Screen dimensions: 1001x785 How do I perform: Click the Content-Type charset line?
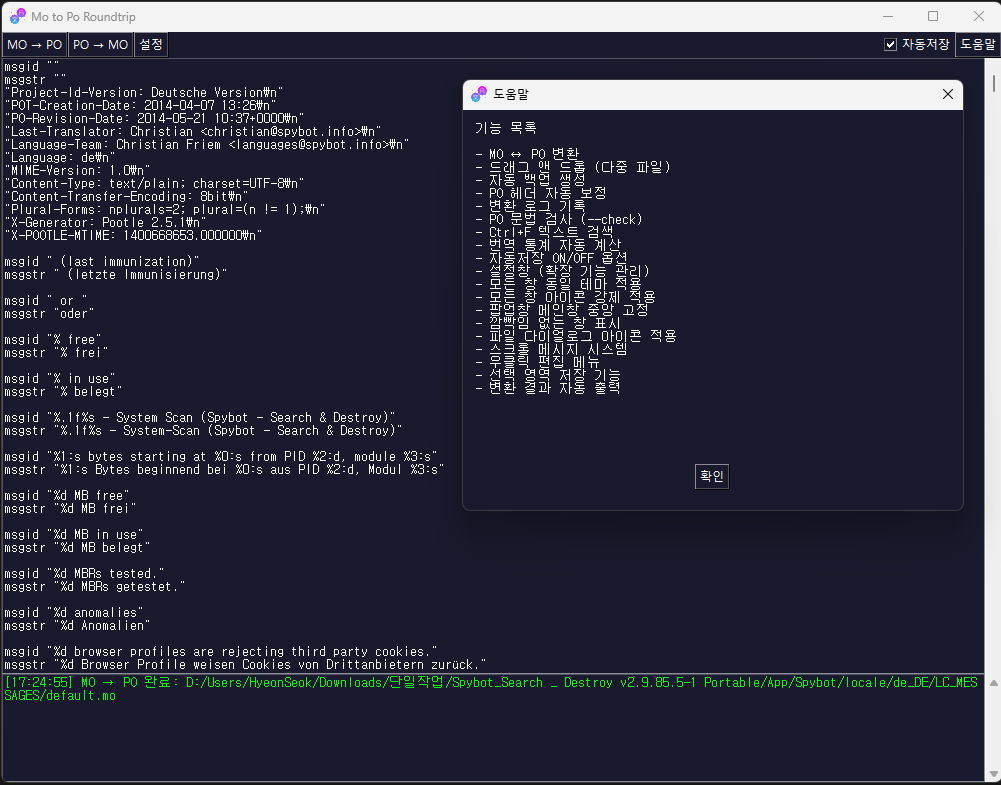click(x=154, y=183)
